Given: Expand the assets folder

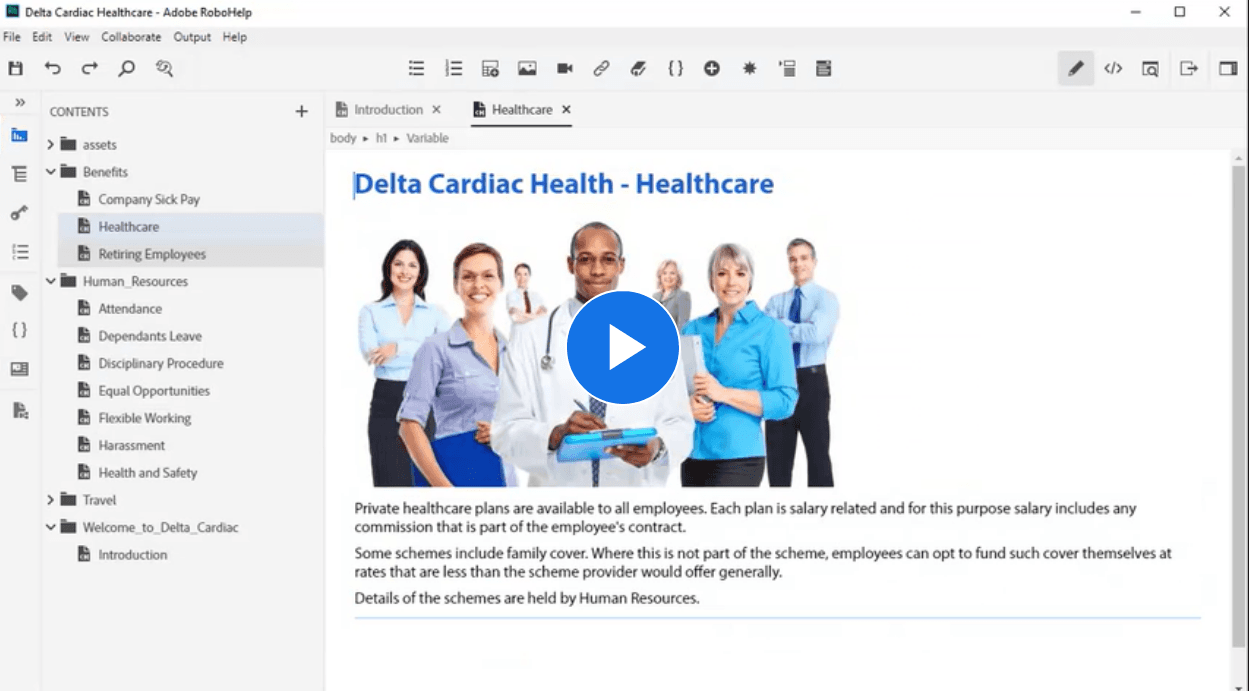Looking at the screenshot, I should tap(51, 145).
